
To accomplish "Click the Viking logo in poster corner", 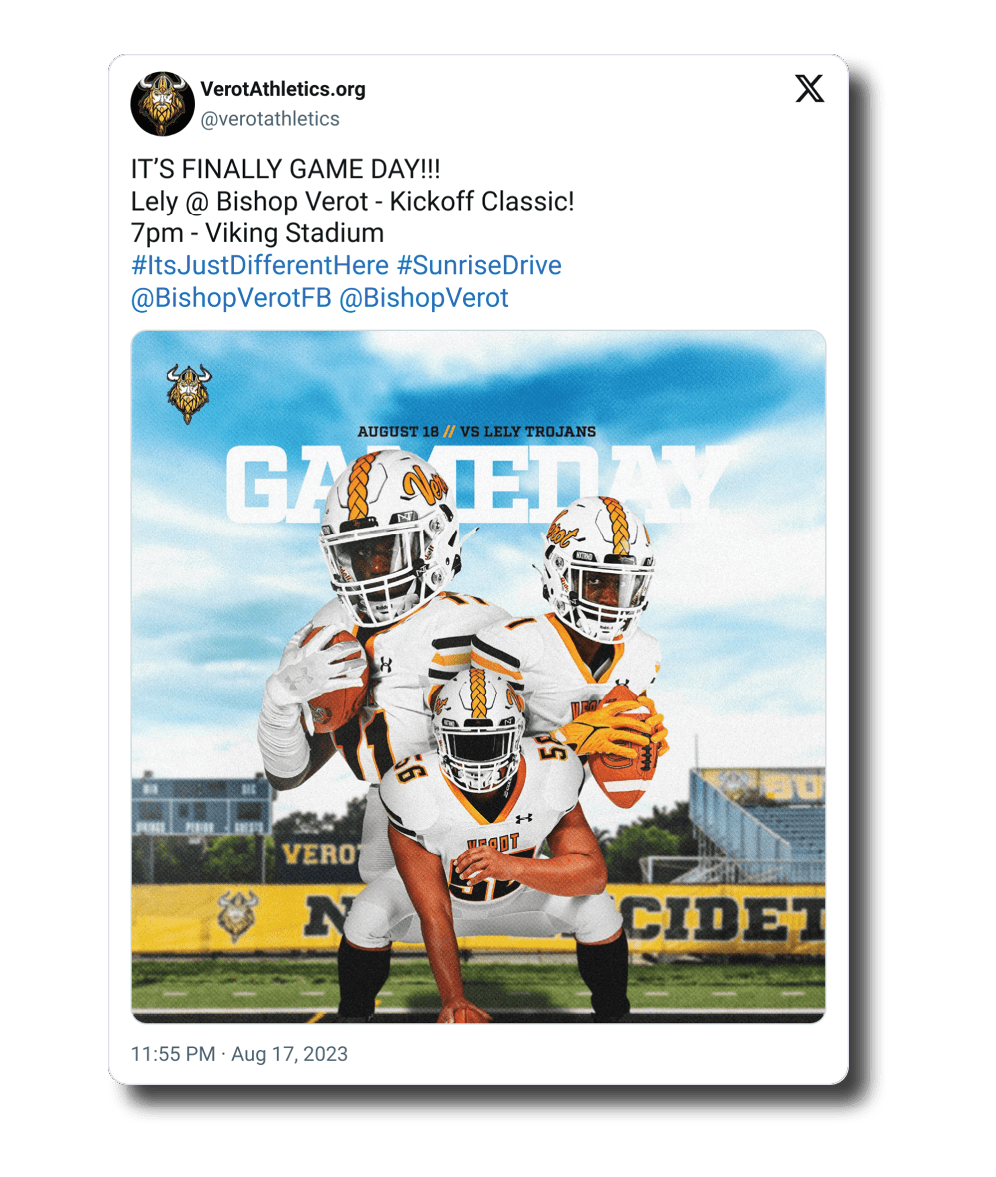I will click(x=188, y=393).
